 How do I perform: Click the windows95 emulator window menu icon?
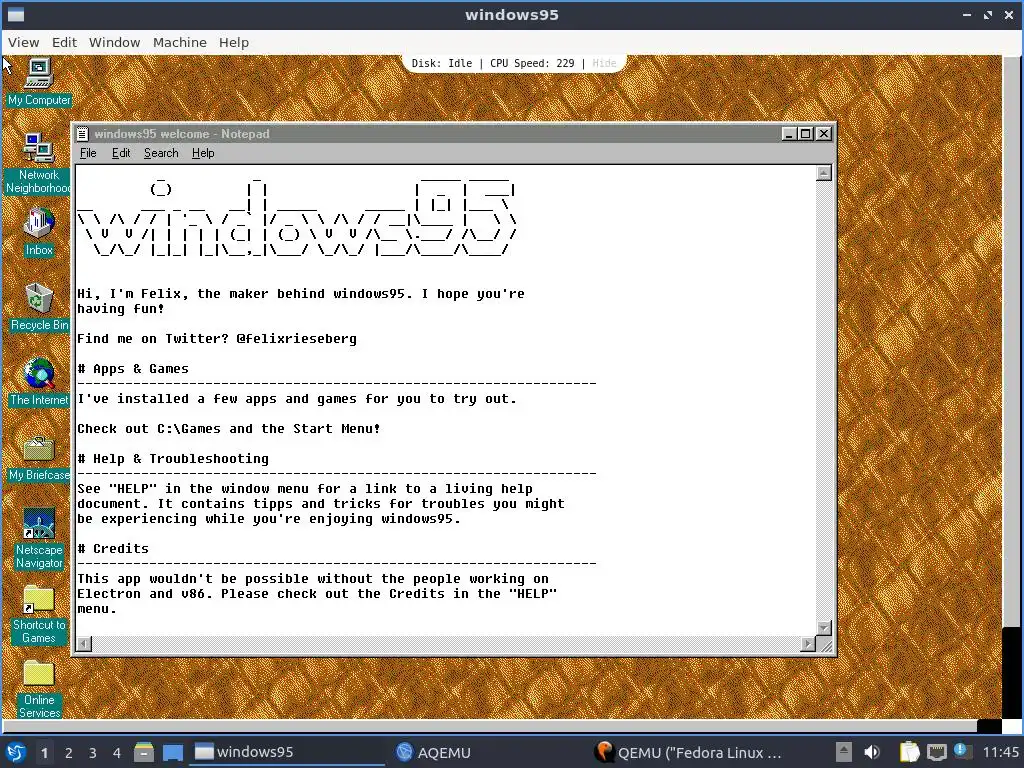pyautogui.click(x=16, y=14)
